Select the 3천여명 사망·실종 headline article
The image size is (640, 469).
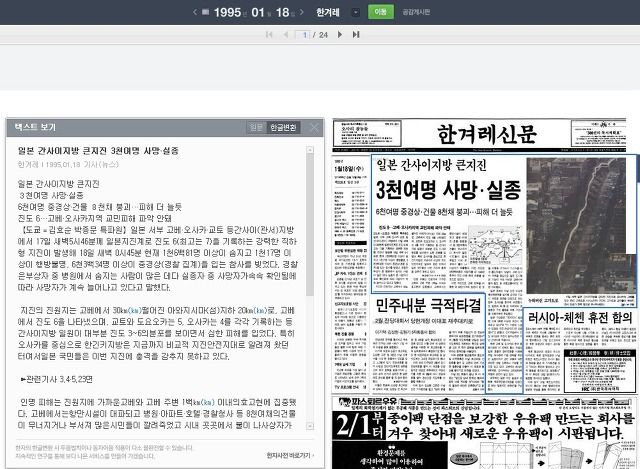pos(448,190)
